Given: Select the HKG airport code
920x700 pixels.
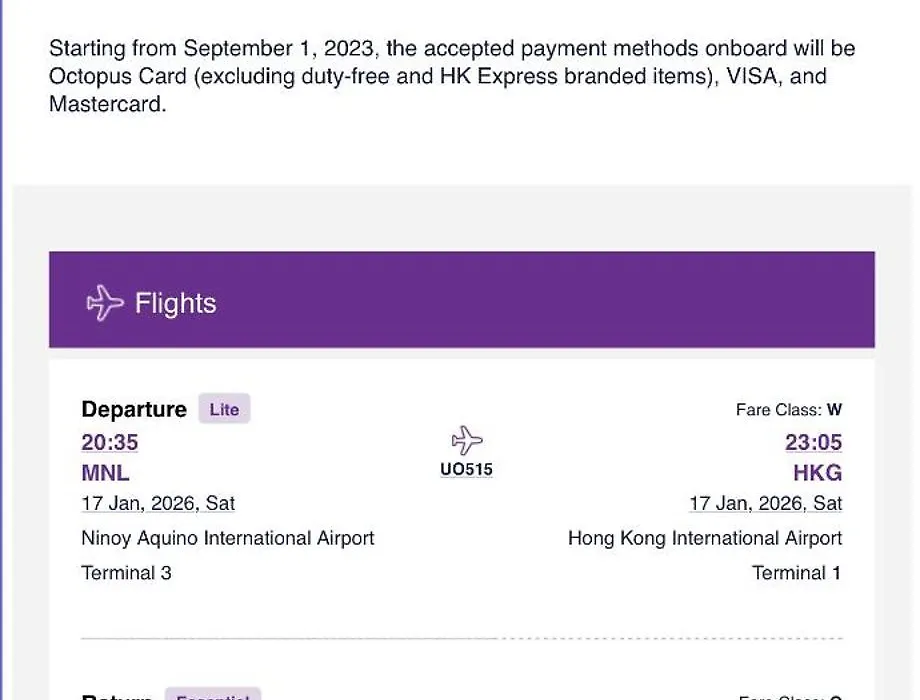Looking at the screenshot, I should coord(817,472).
